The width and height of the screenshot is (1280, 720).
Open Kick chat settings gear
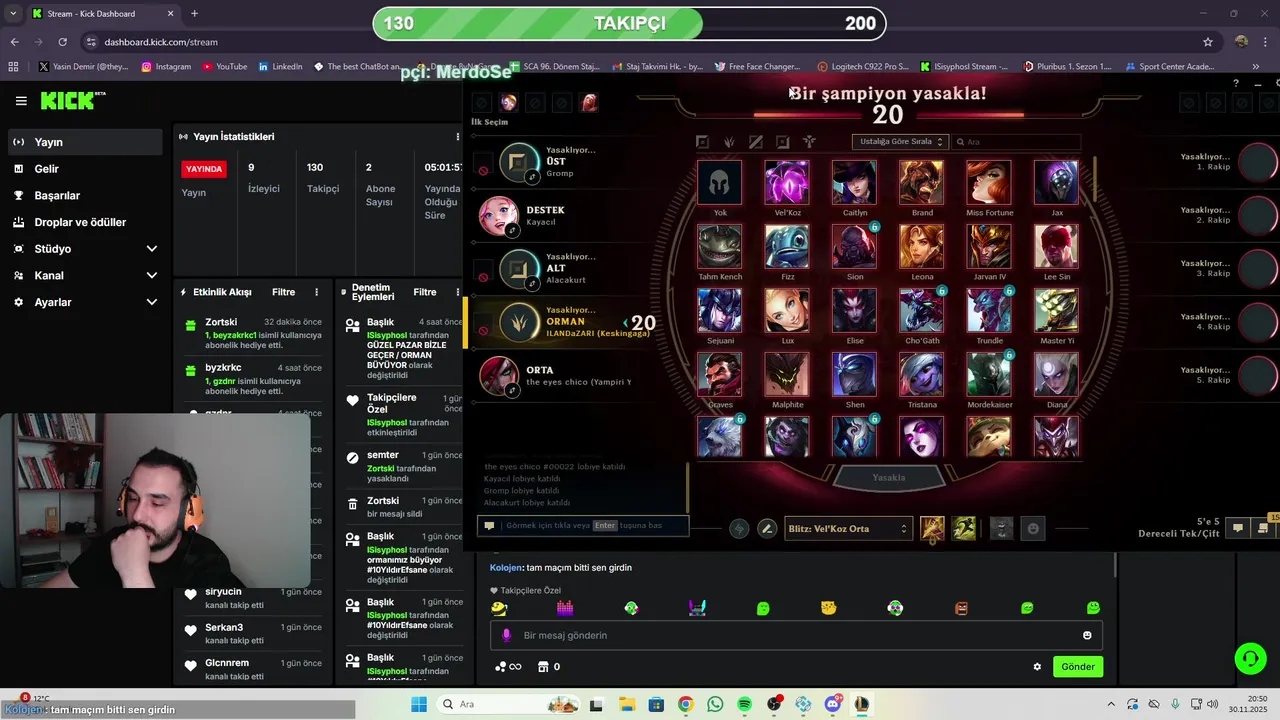[x=1037, y=667]
